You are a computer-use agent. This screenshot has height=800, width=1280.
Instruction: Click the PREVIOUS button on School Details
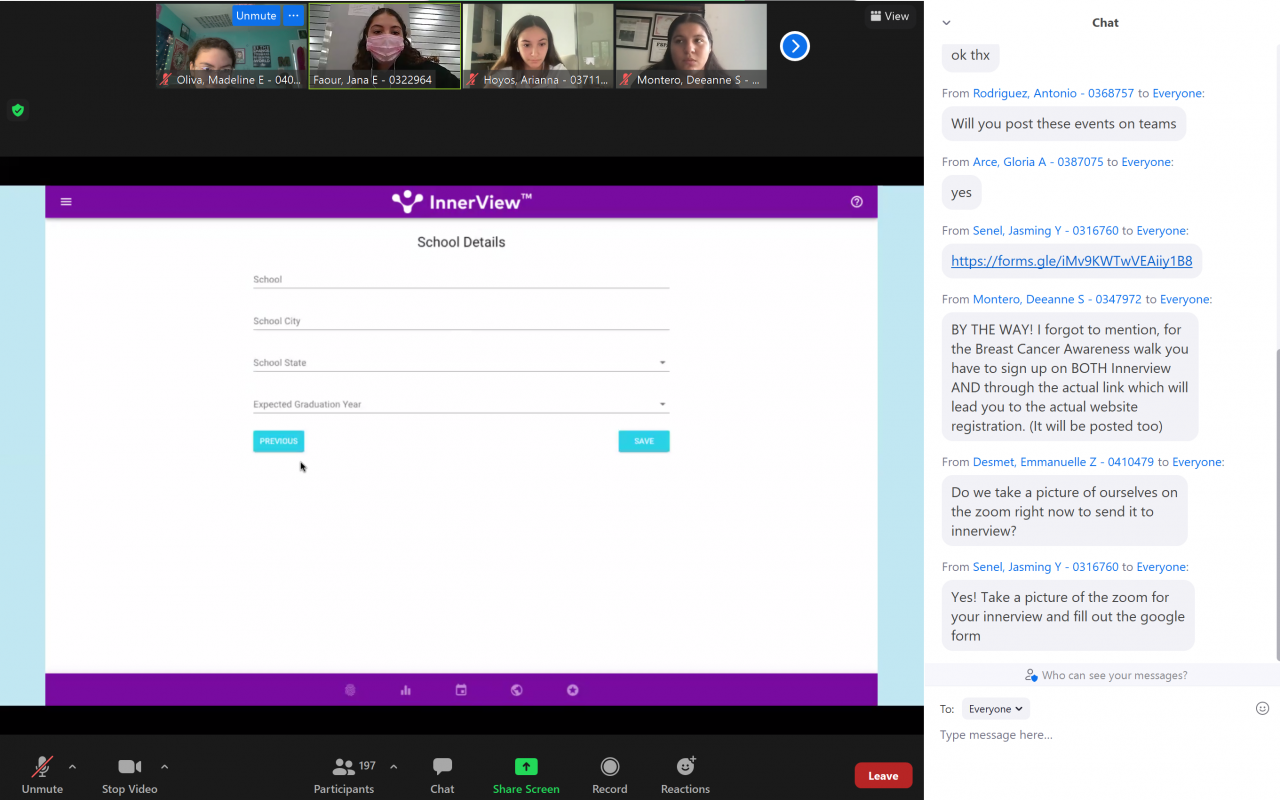tap(279, 441)
